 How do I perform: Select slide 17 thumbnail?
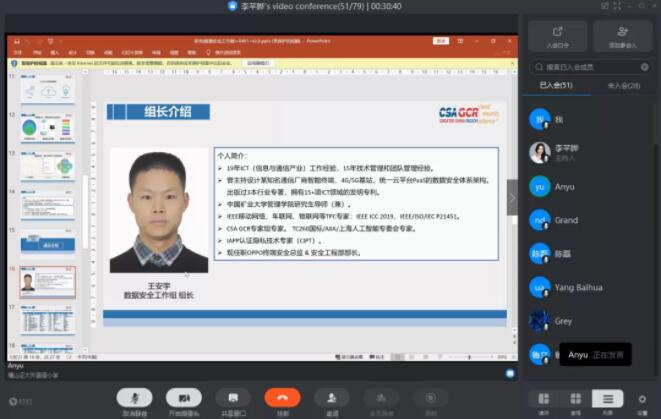[48, 320]
